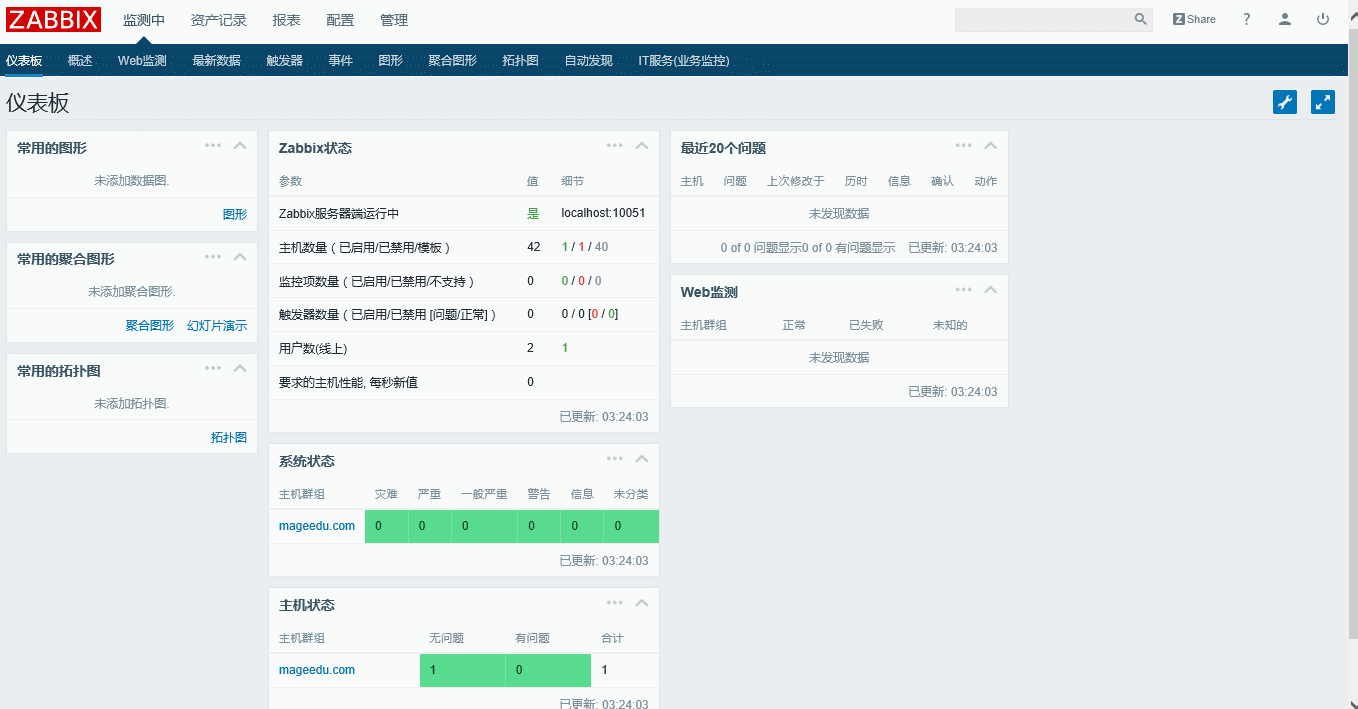The image size is (1358, 709).
Task: Toggle fullscreen mode with arrows button
Action: click(x=1323, y=102)
